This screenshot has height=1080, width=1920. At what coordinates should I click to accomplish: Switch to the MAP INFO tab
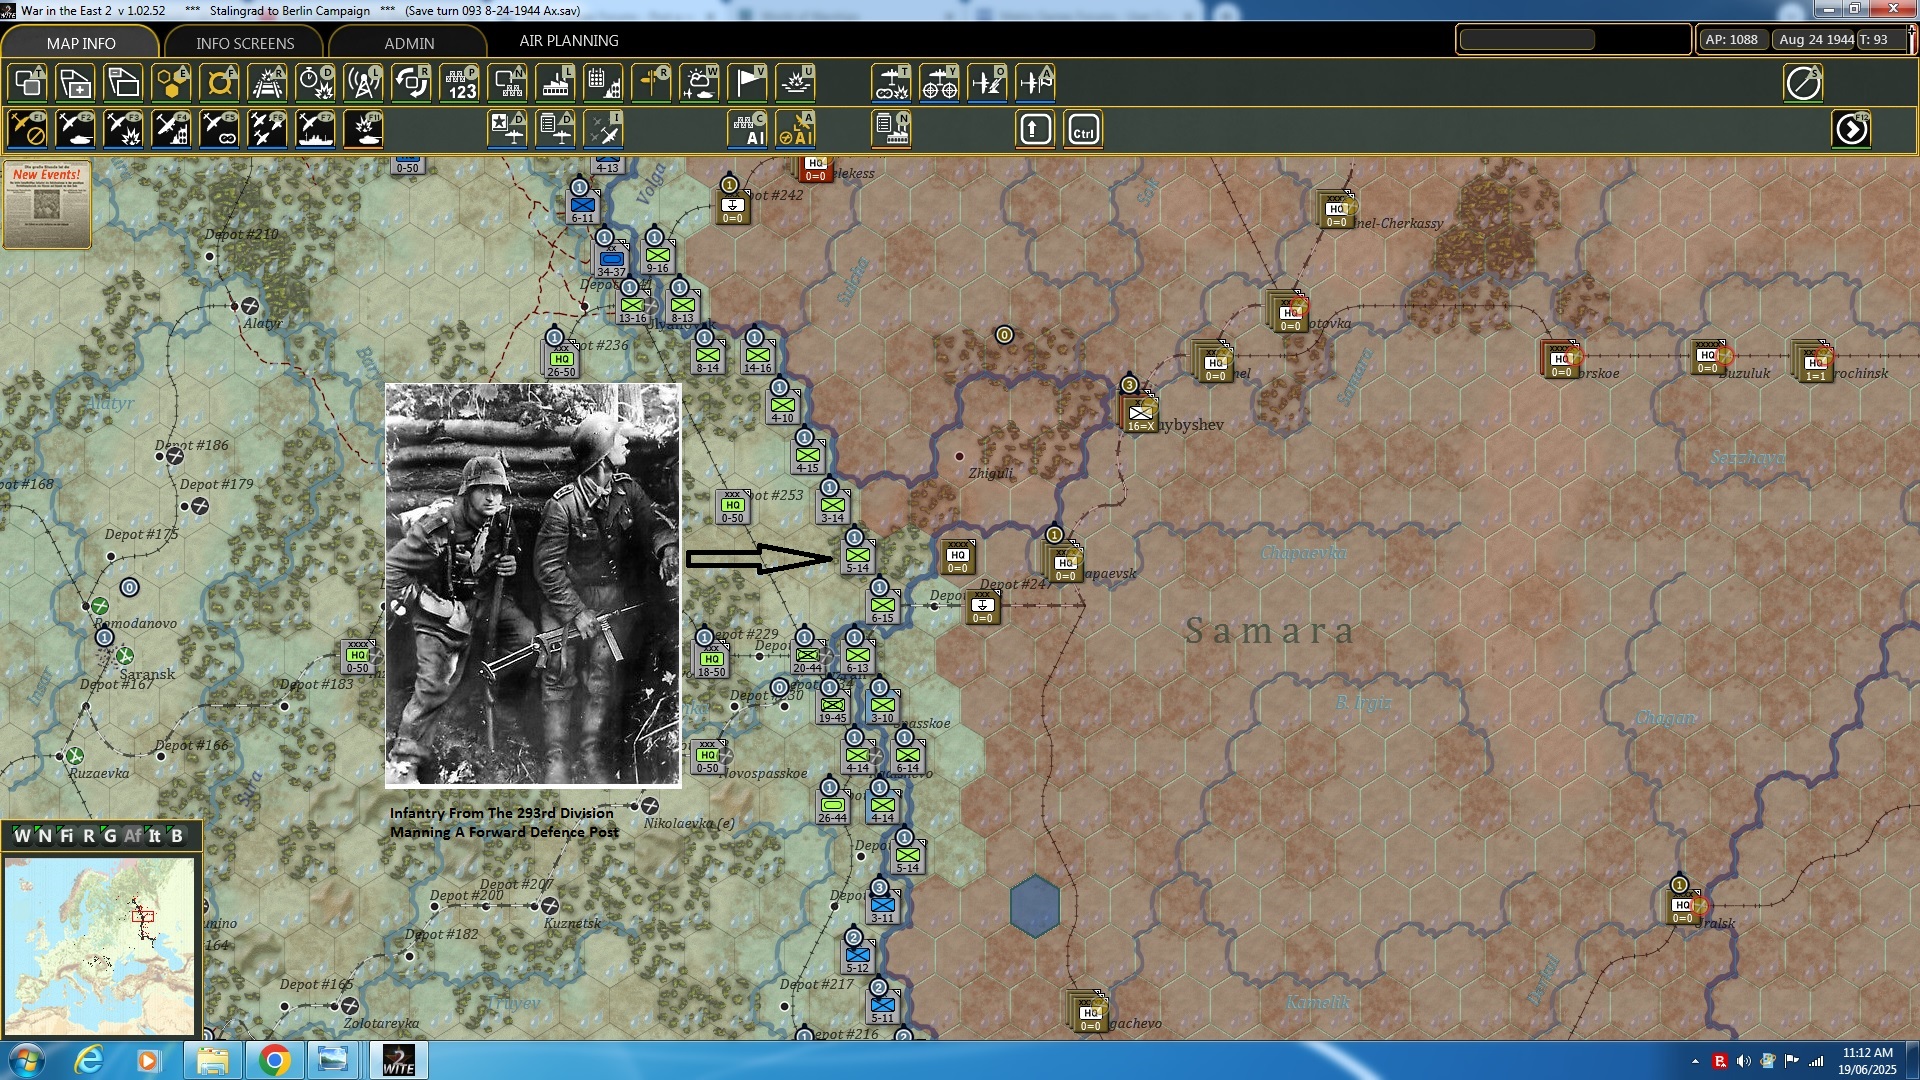[x=81, y=43]
